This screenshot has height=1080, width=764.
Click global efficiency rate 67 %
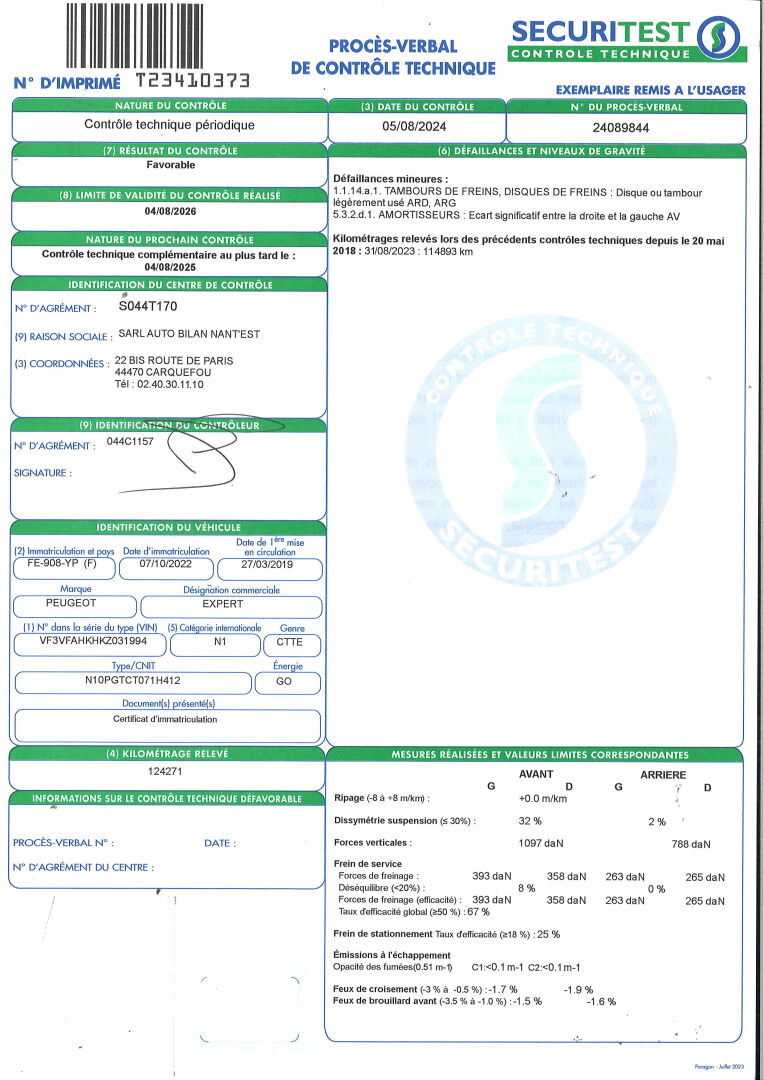(x=478, y=912)
